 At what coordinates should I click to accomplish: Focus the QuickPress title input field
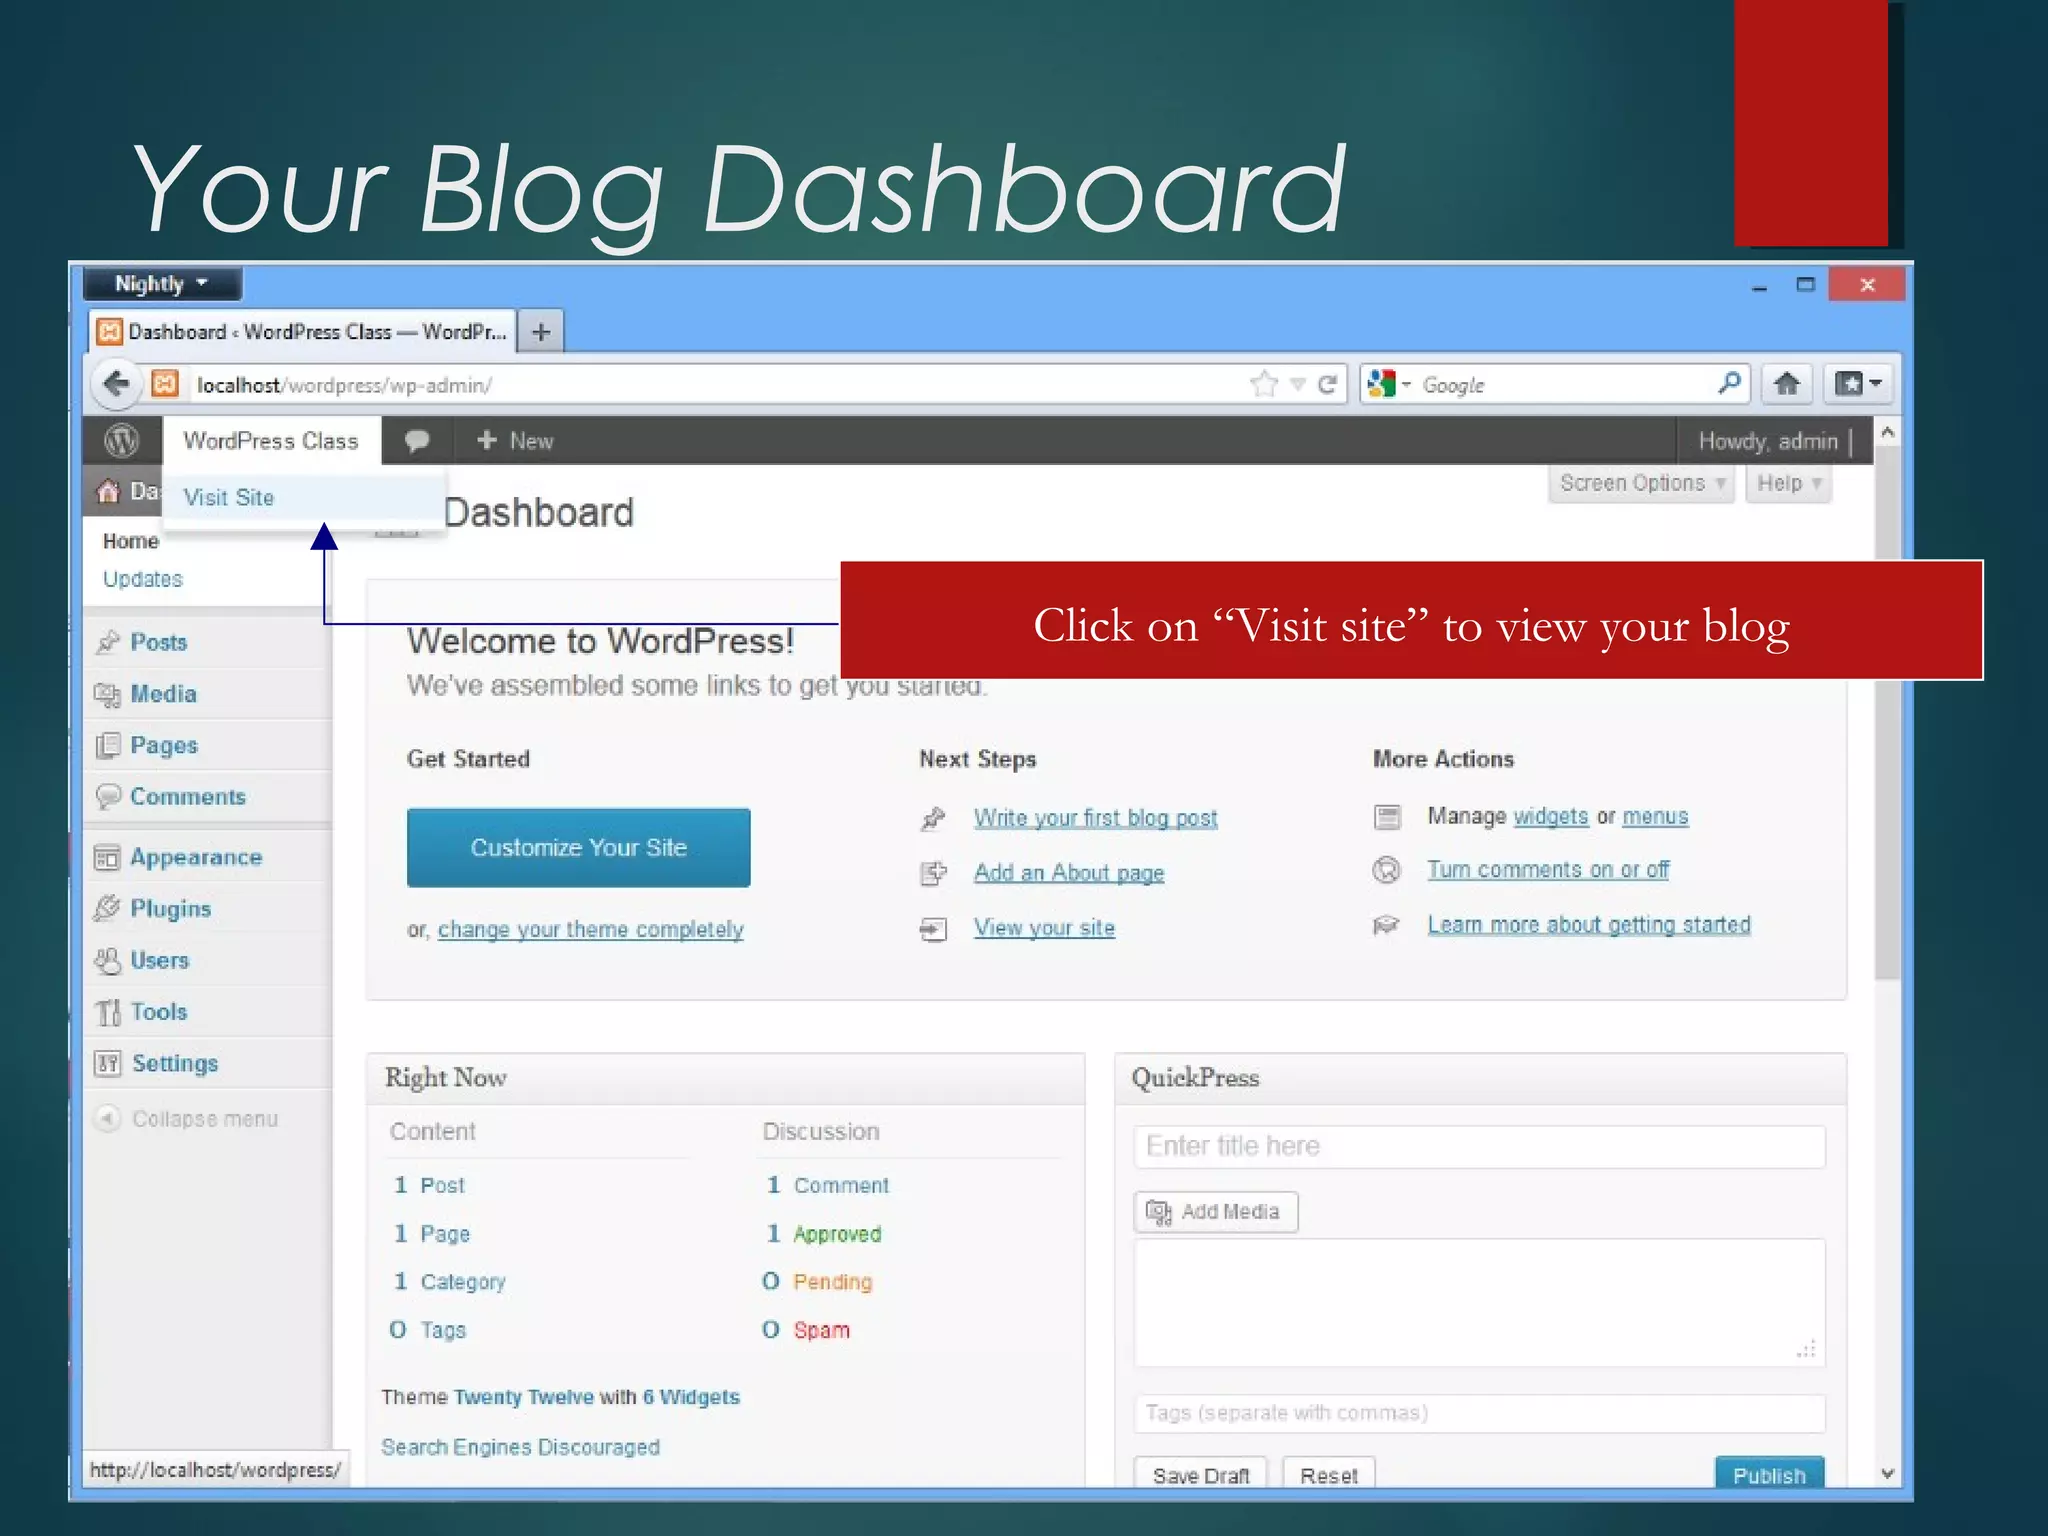point(1478,1146)
